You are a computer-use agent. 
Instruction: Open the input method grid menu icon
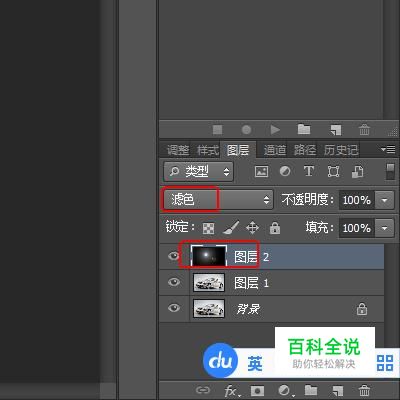click(x=385, y=363)
